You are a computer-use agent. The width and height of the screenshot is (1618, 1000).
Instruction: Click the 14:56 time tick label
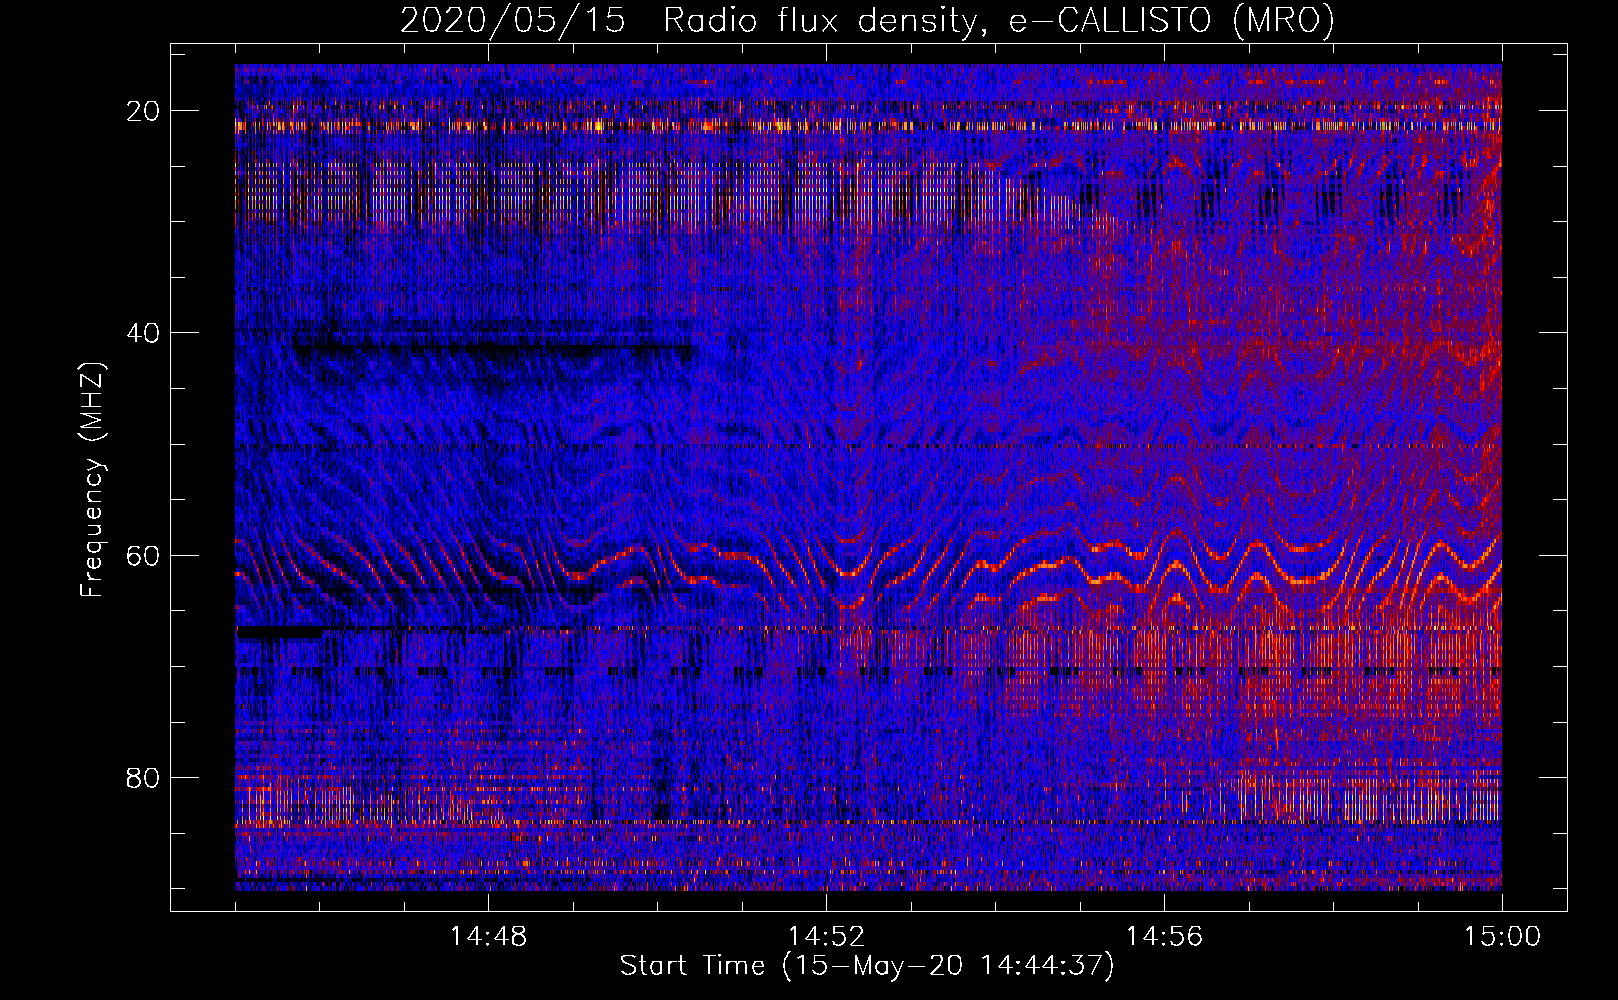(1164, 937)
